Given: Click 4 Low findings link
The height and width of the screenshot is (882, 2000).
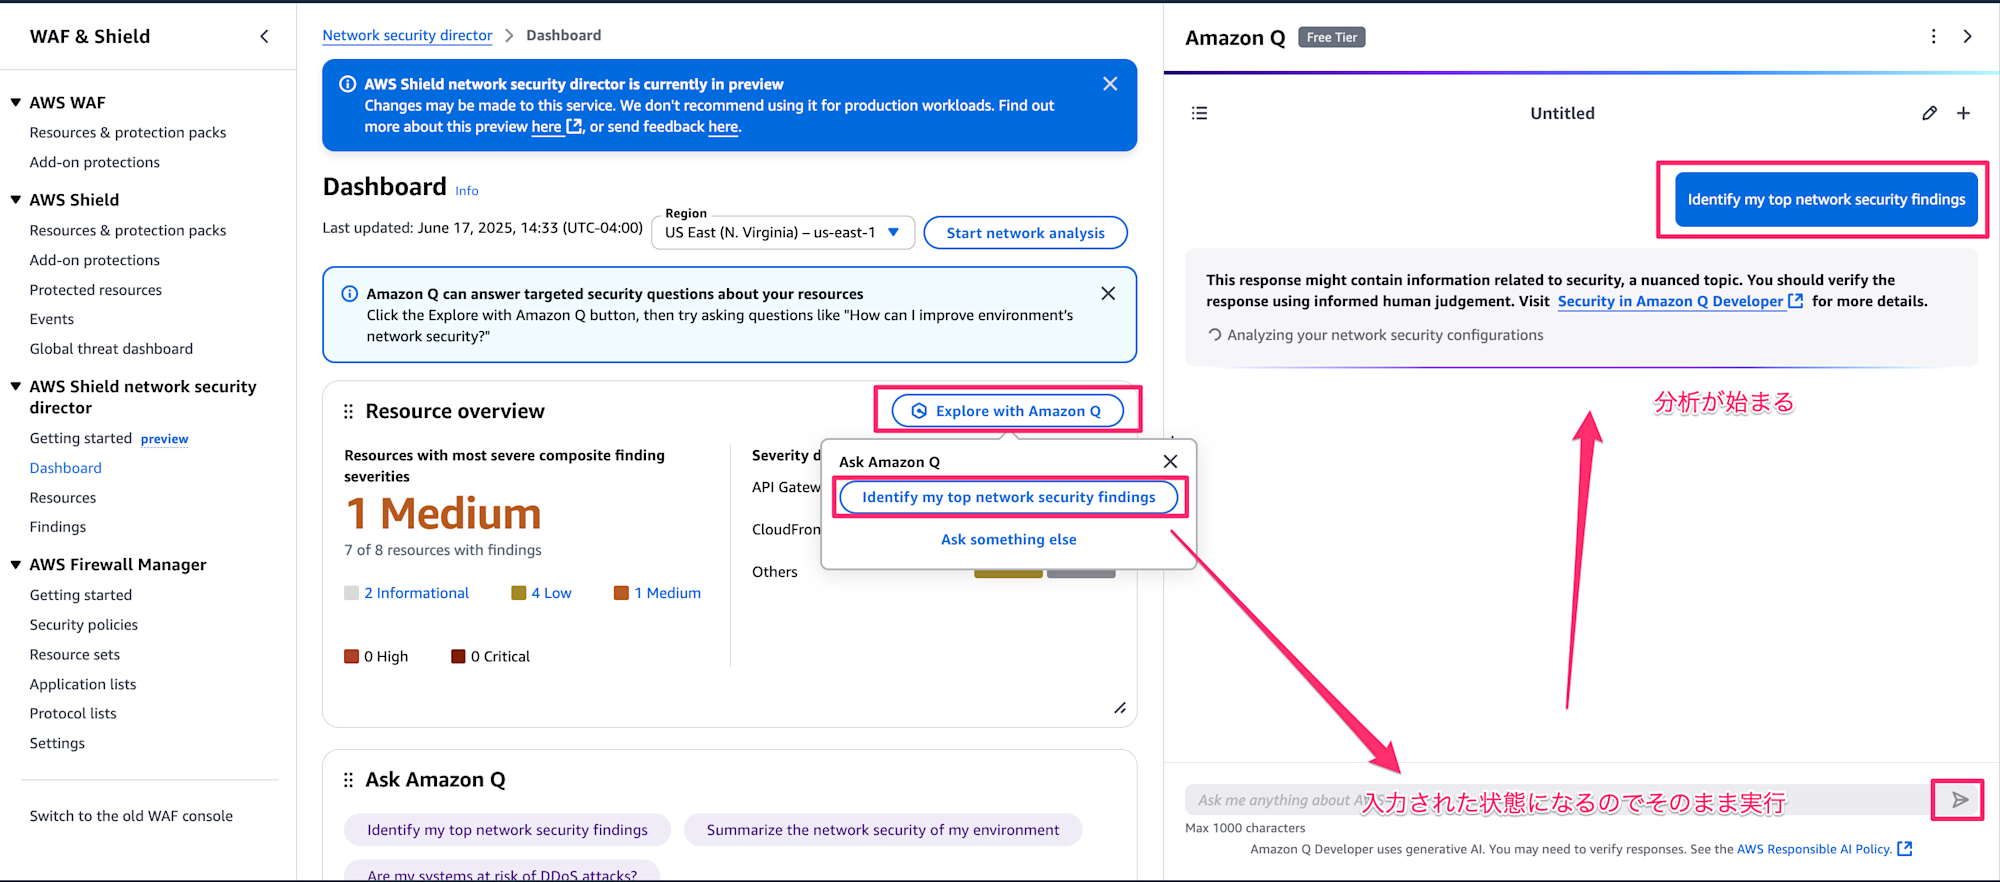Looking at the screenshot, I should click(551, 593).
